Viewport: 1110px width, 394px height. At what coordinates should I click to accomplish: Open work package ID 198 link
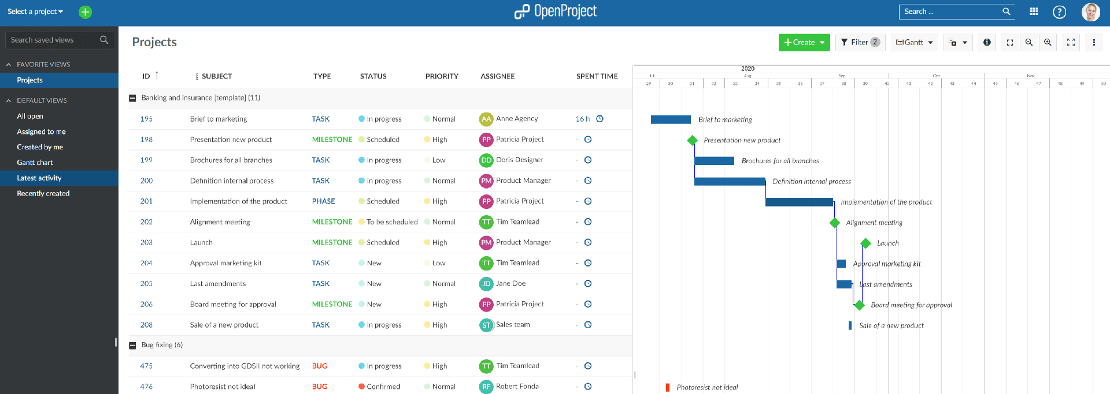click(x=147, y=140)
